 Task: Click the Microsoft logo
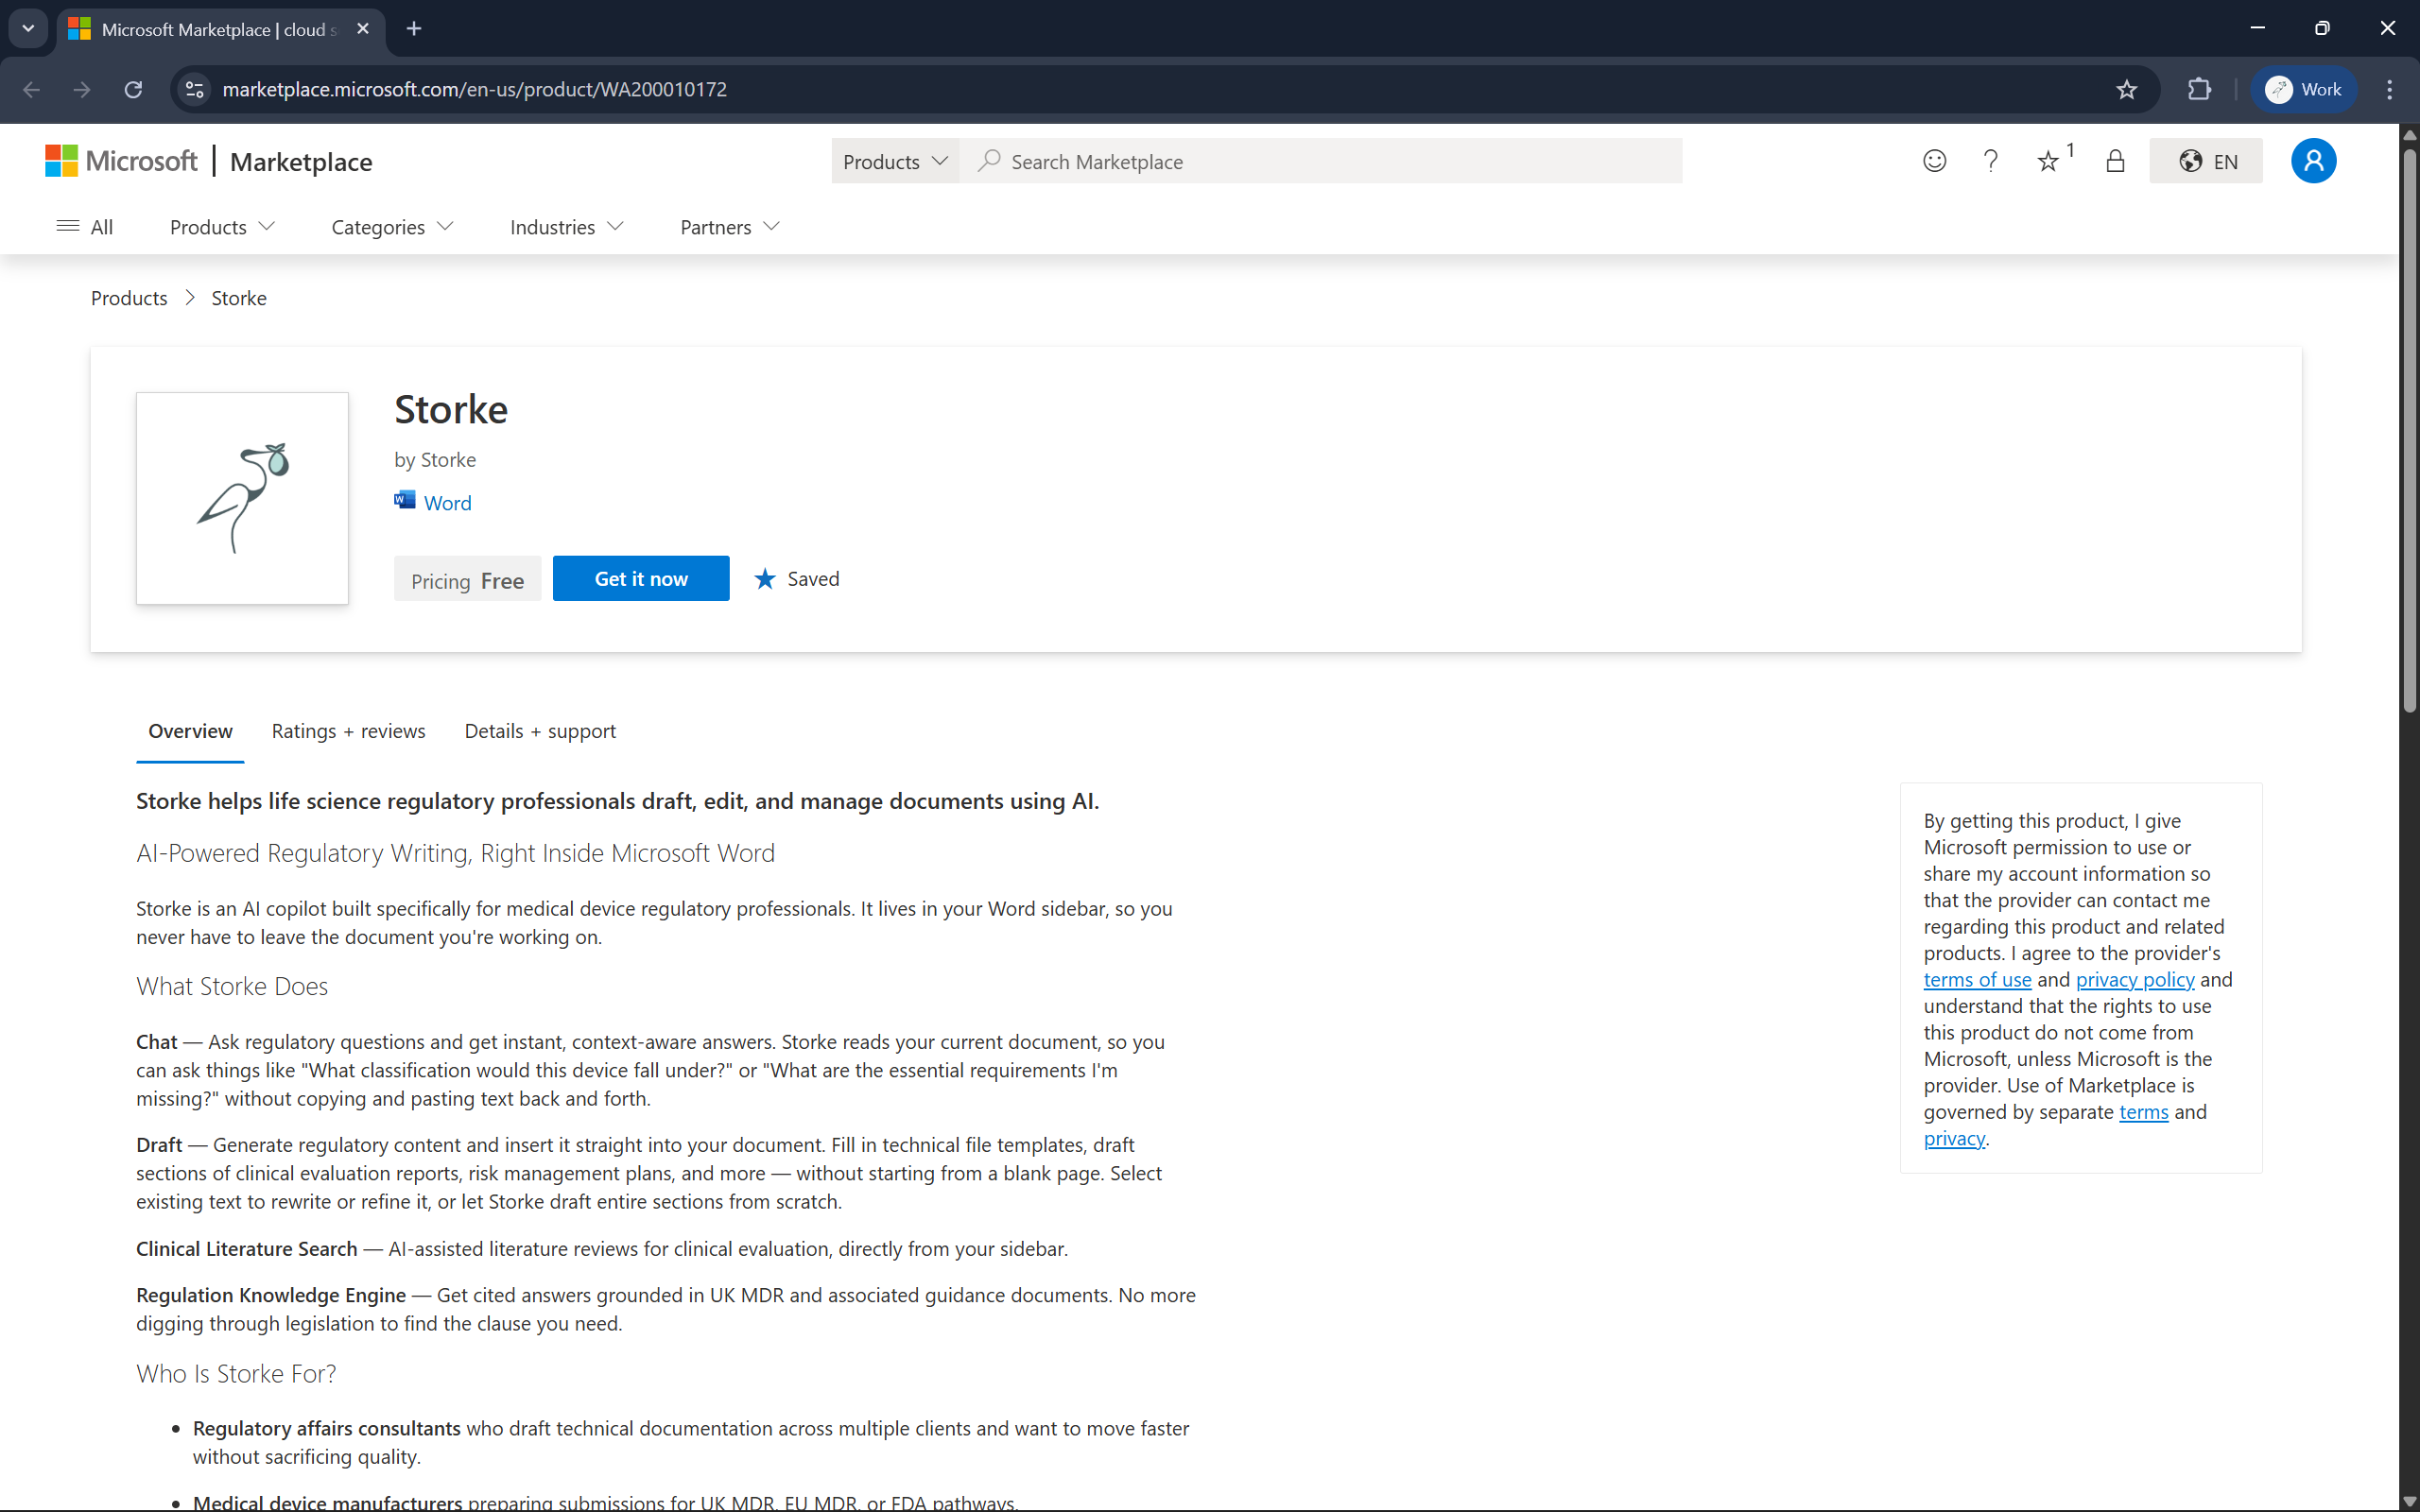coord(122,161)
